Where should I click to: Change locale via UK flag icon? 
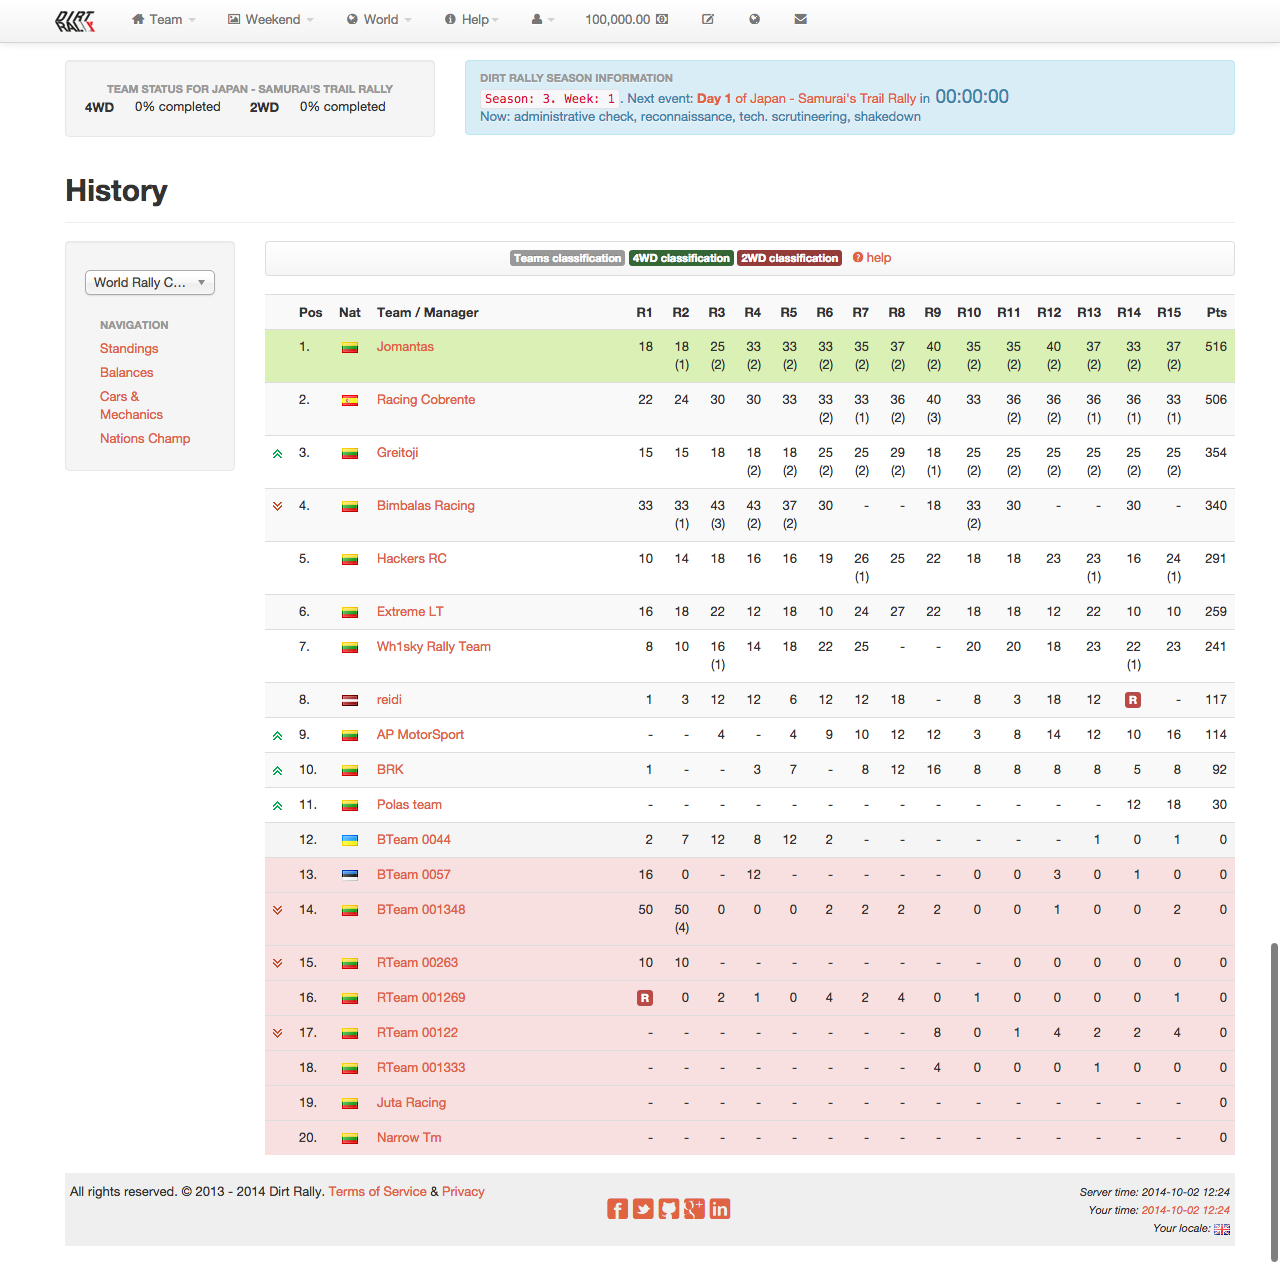pos(1222,1230)
